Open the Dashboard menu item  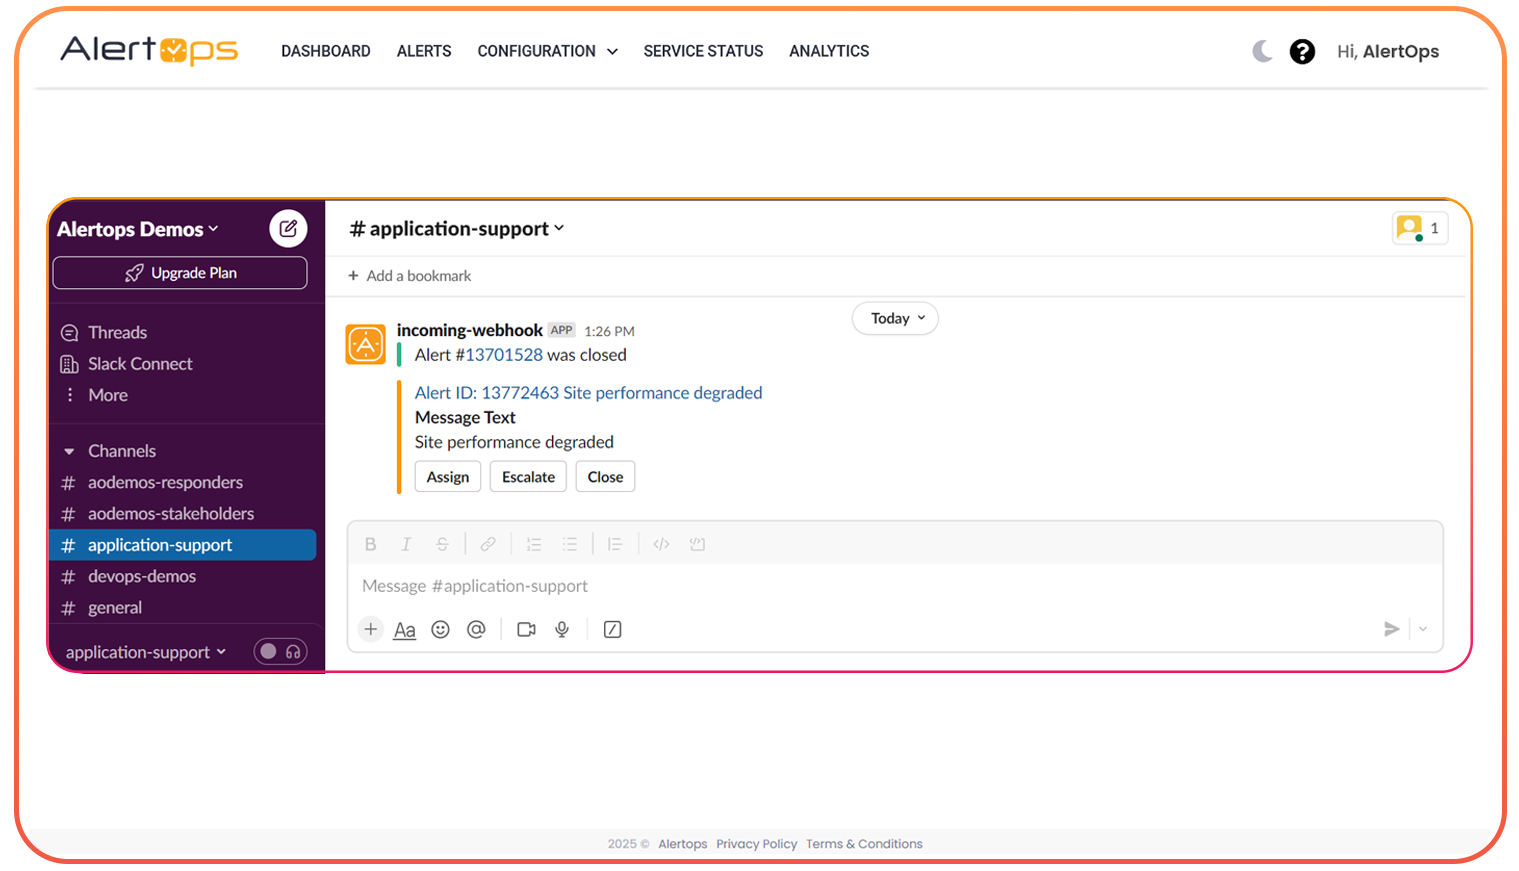tap(325, 51)
